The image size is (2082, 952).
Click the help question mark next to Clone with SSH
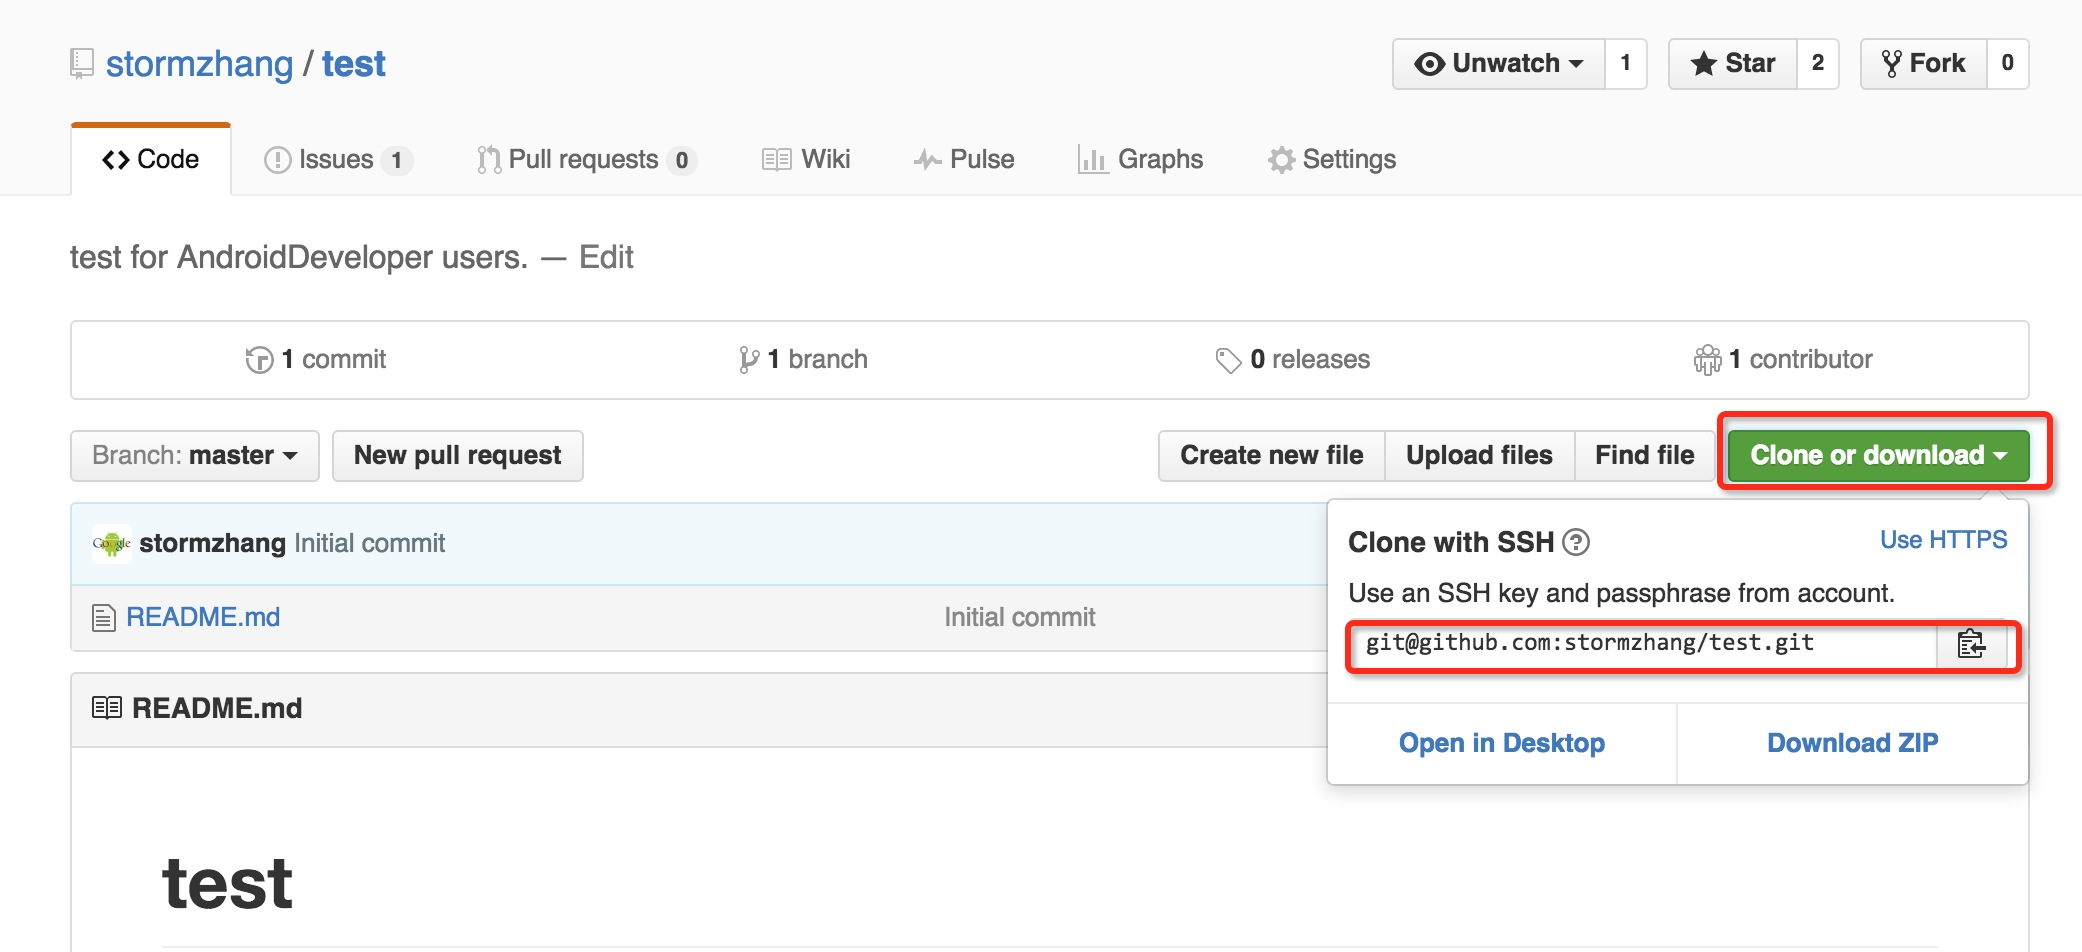point(1575,543)
